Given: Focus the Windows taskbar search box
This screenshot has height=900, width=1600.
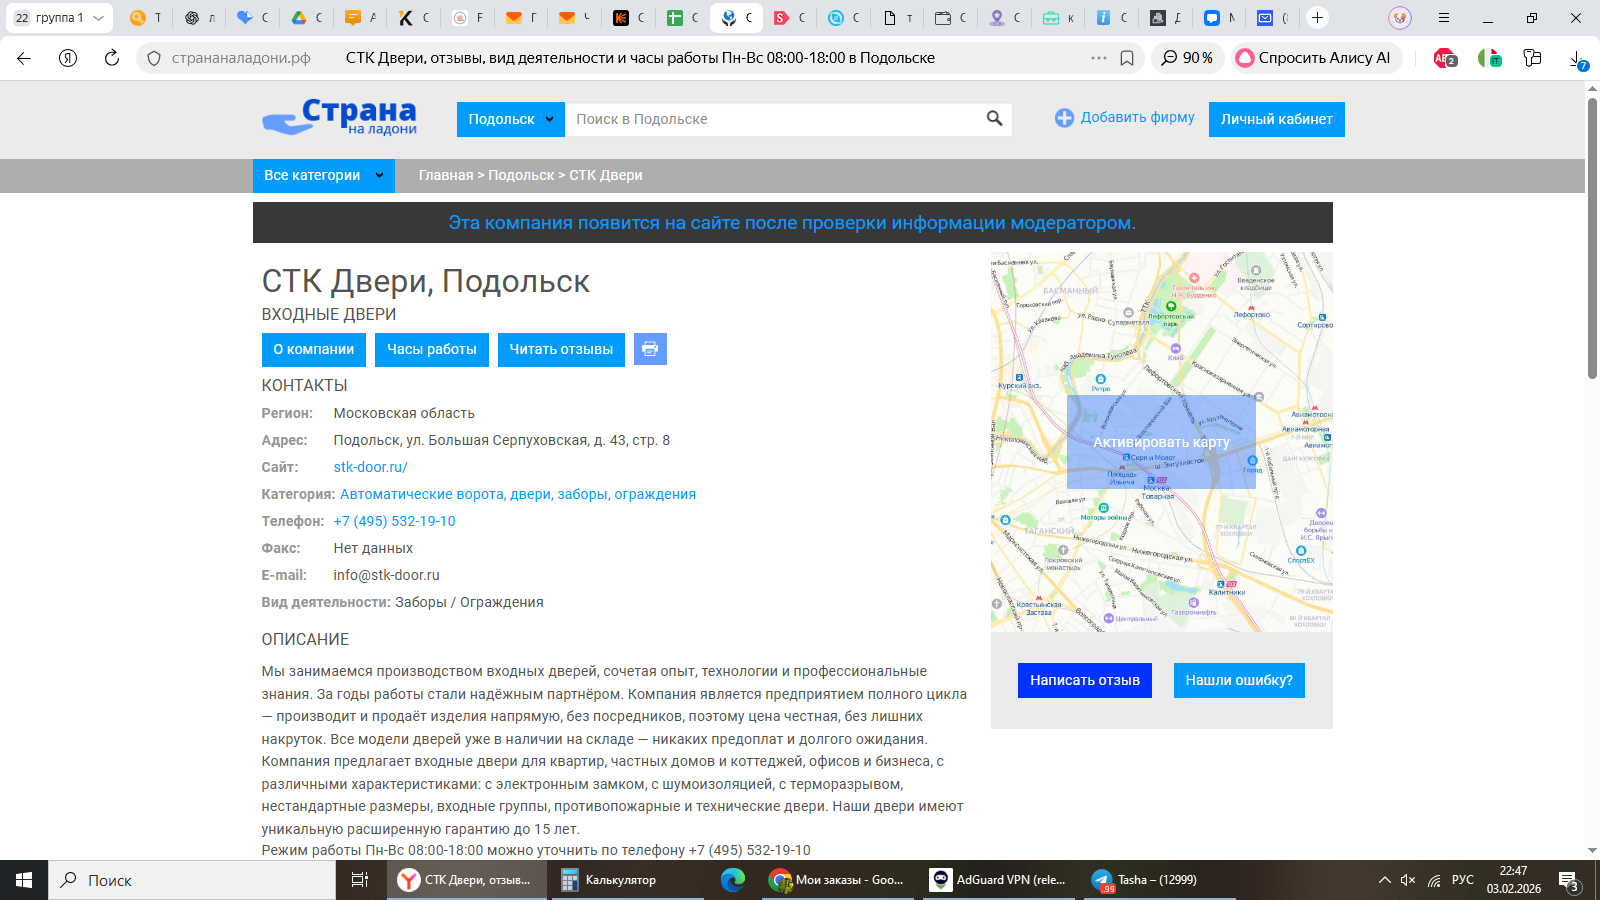Looking at the screenshot, I should (192, 880).
